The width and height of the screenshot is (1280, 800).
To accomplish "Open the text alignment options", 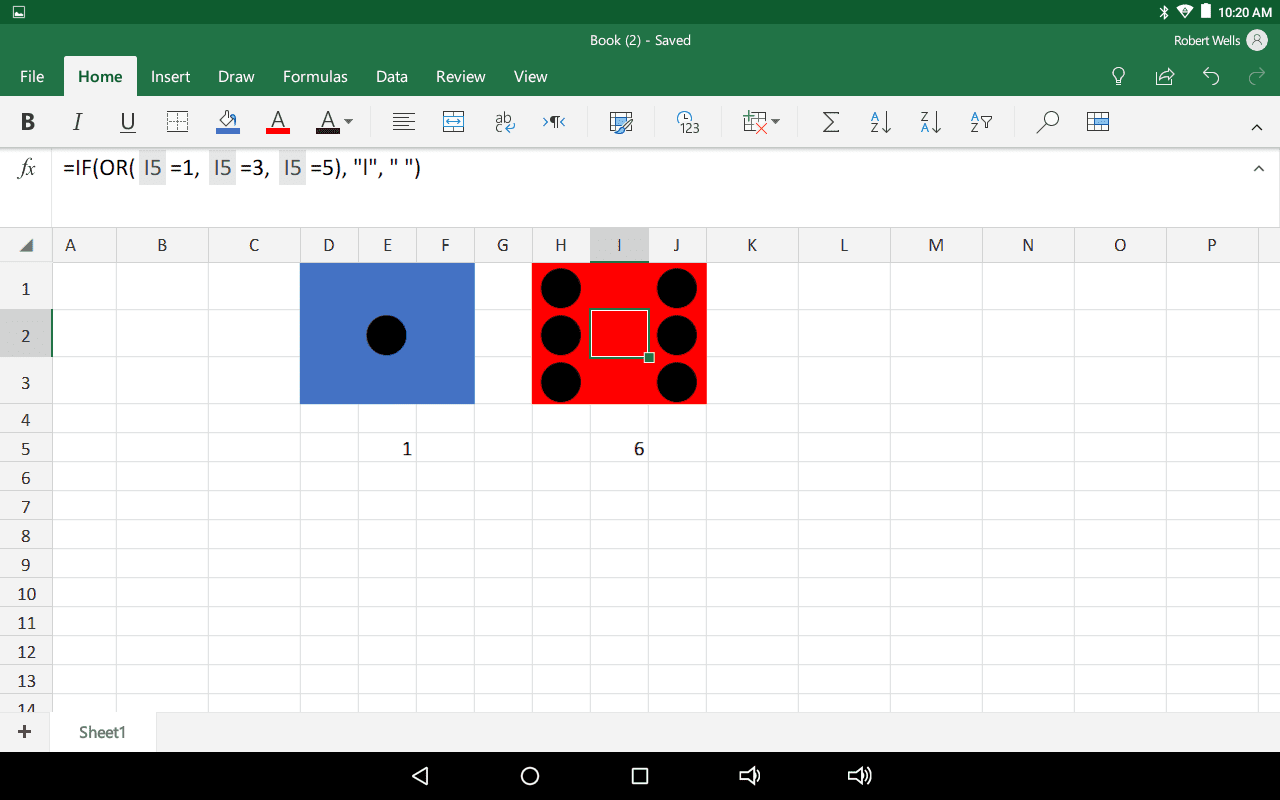I will point(404,122).
